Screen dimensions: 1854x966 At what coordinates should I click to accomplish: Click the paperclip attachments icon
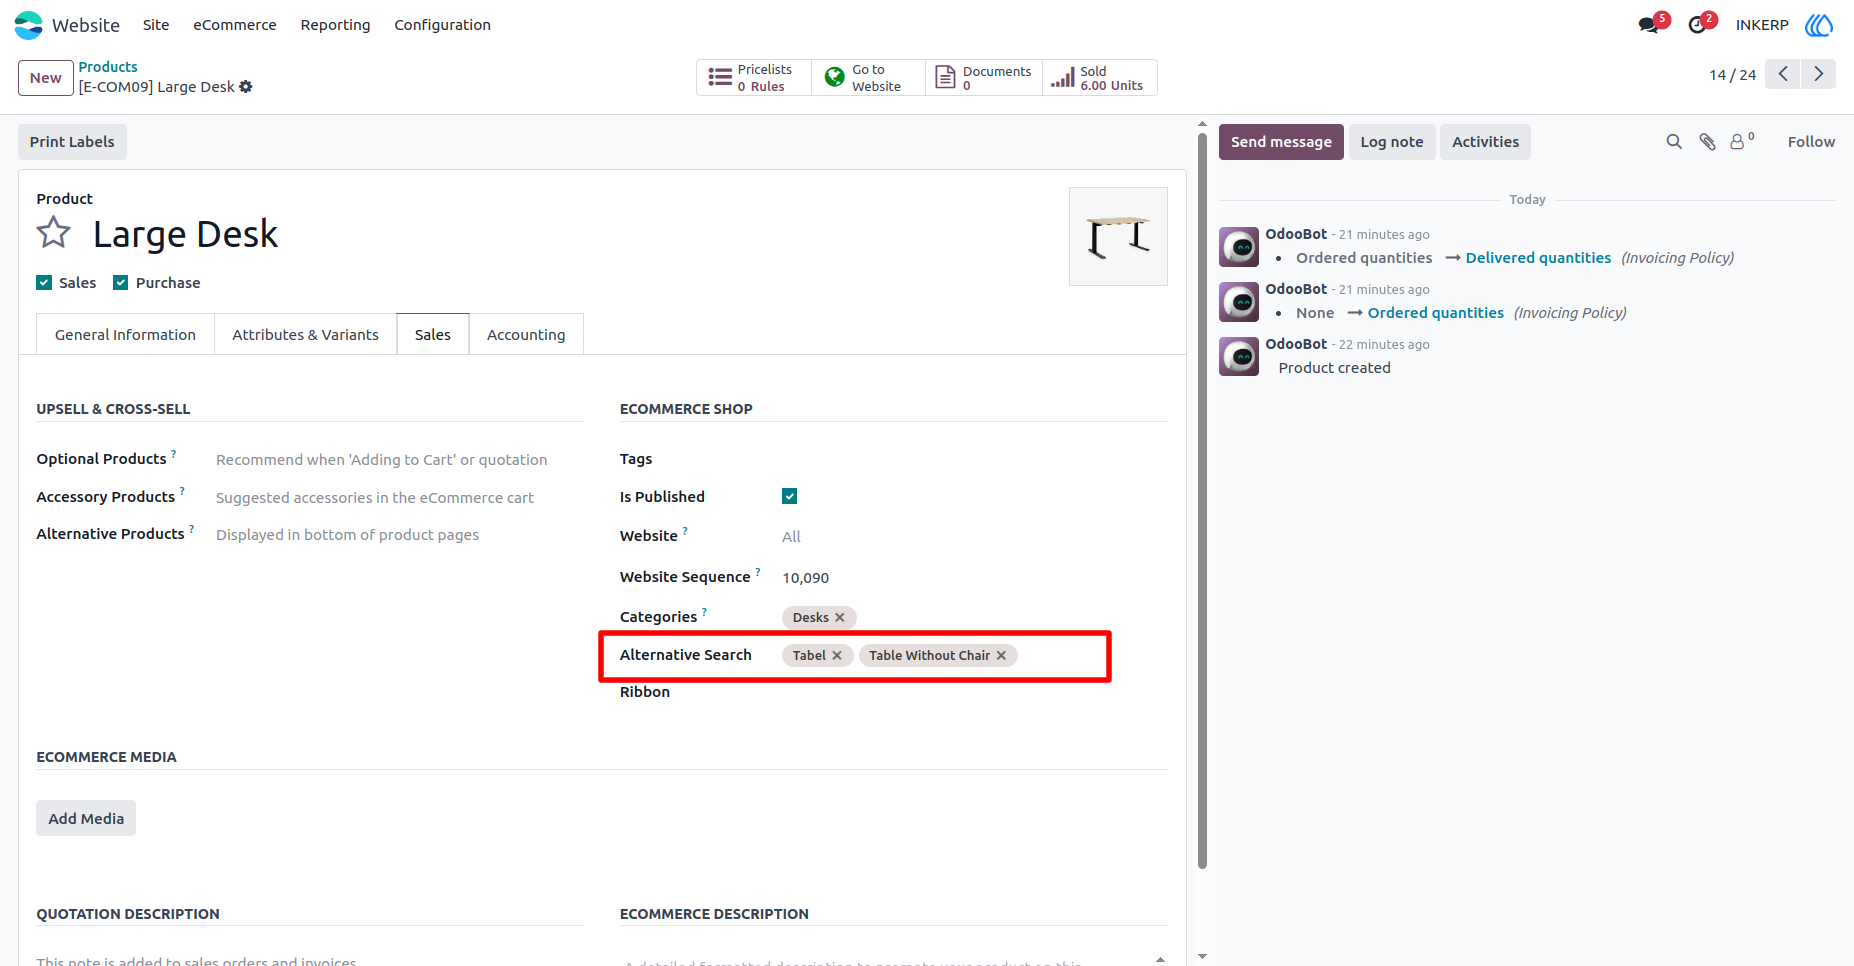[1708, 142]
